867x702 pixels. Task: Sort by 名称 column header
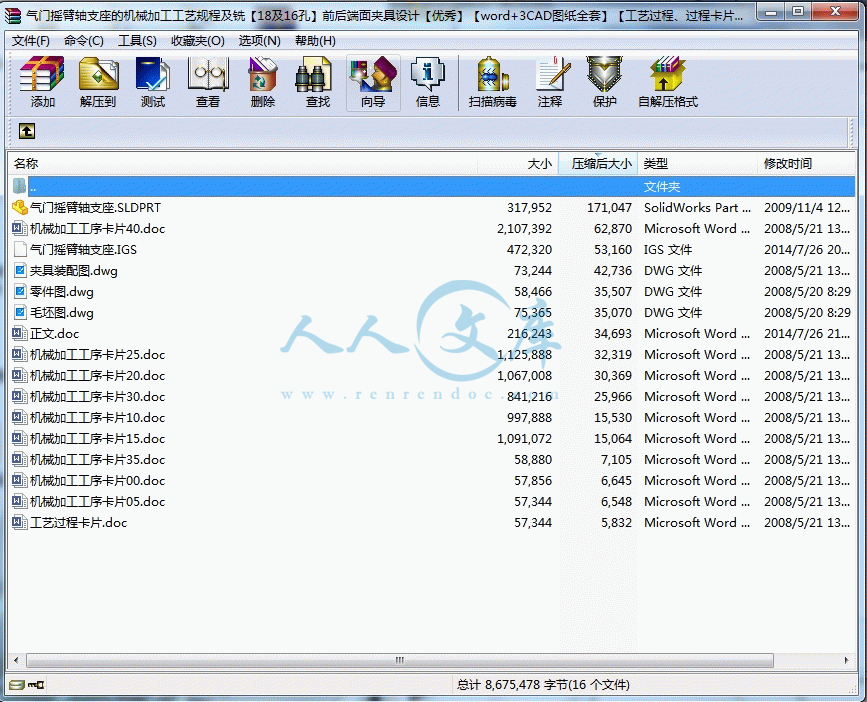click(242, 164)
